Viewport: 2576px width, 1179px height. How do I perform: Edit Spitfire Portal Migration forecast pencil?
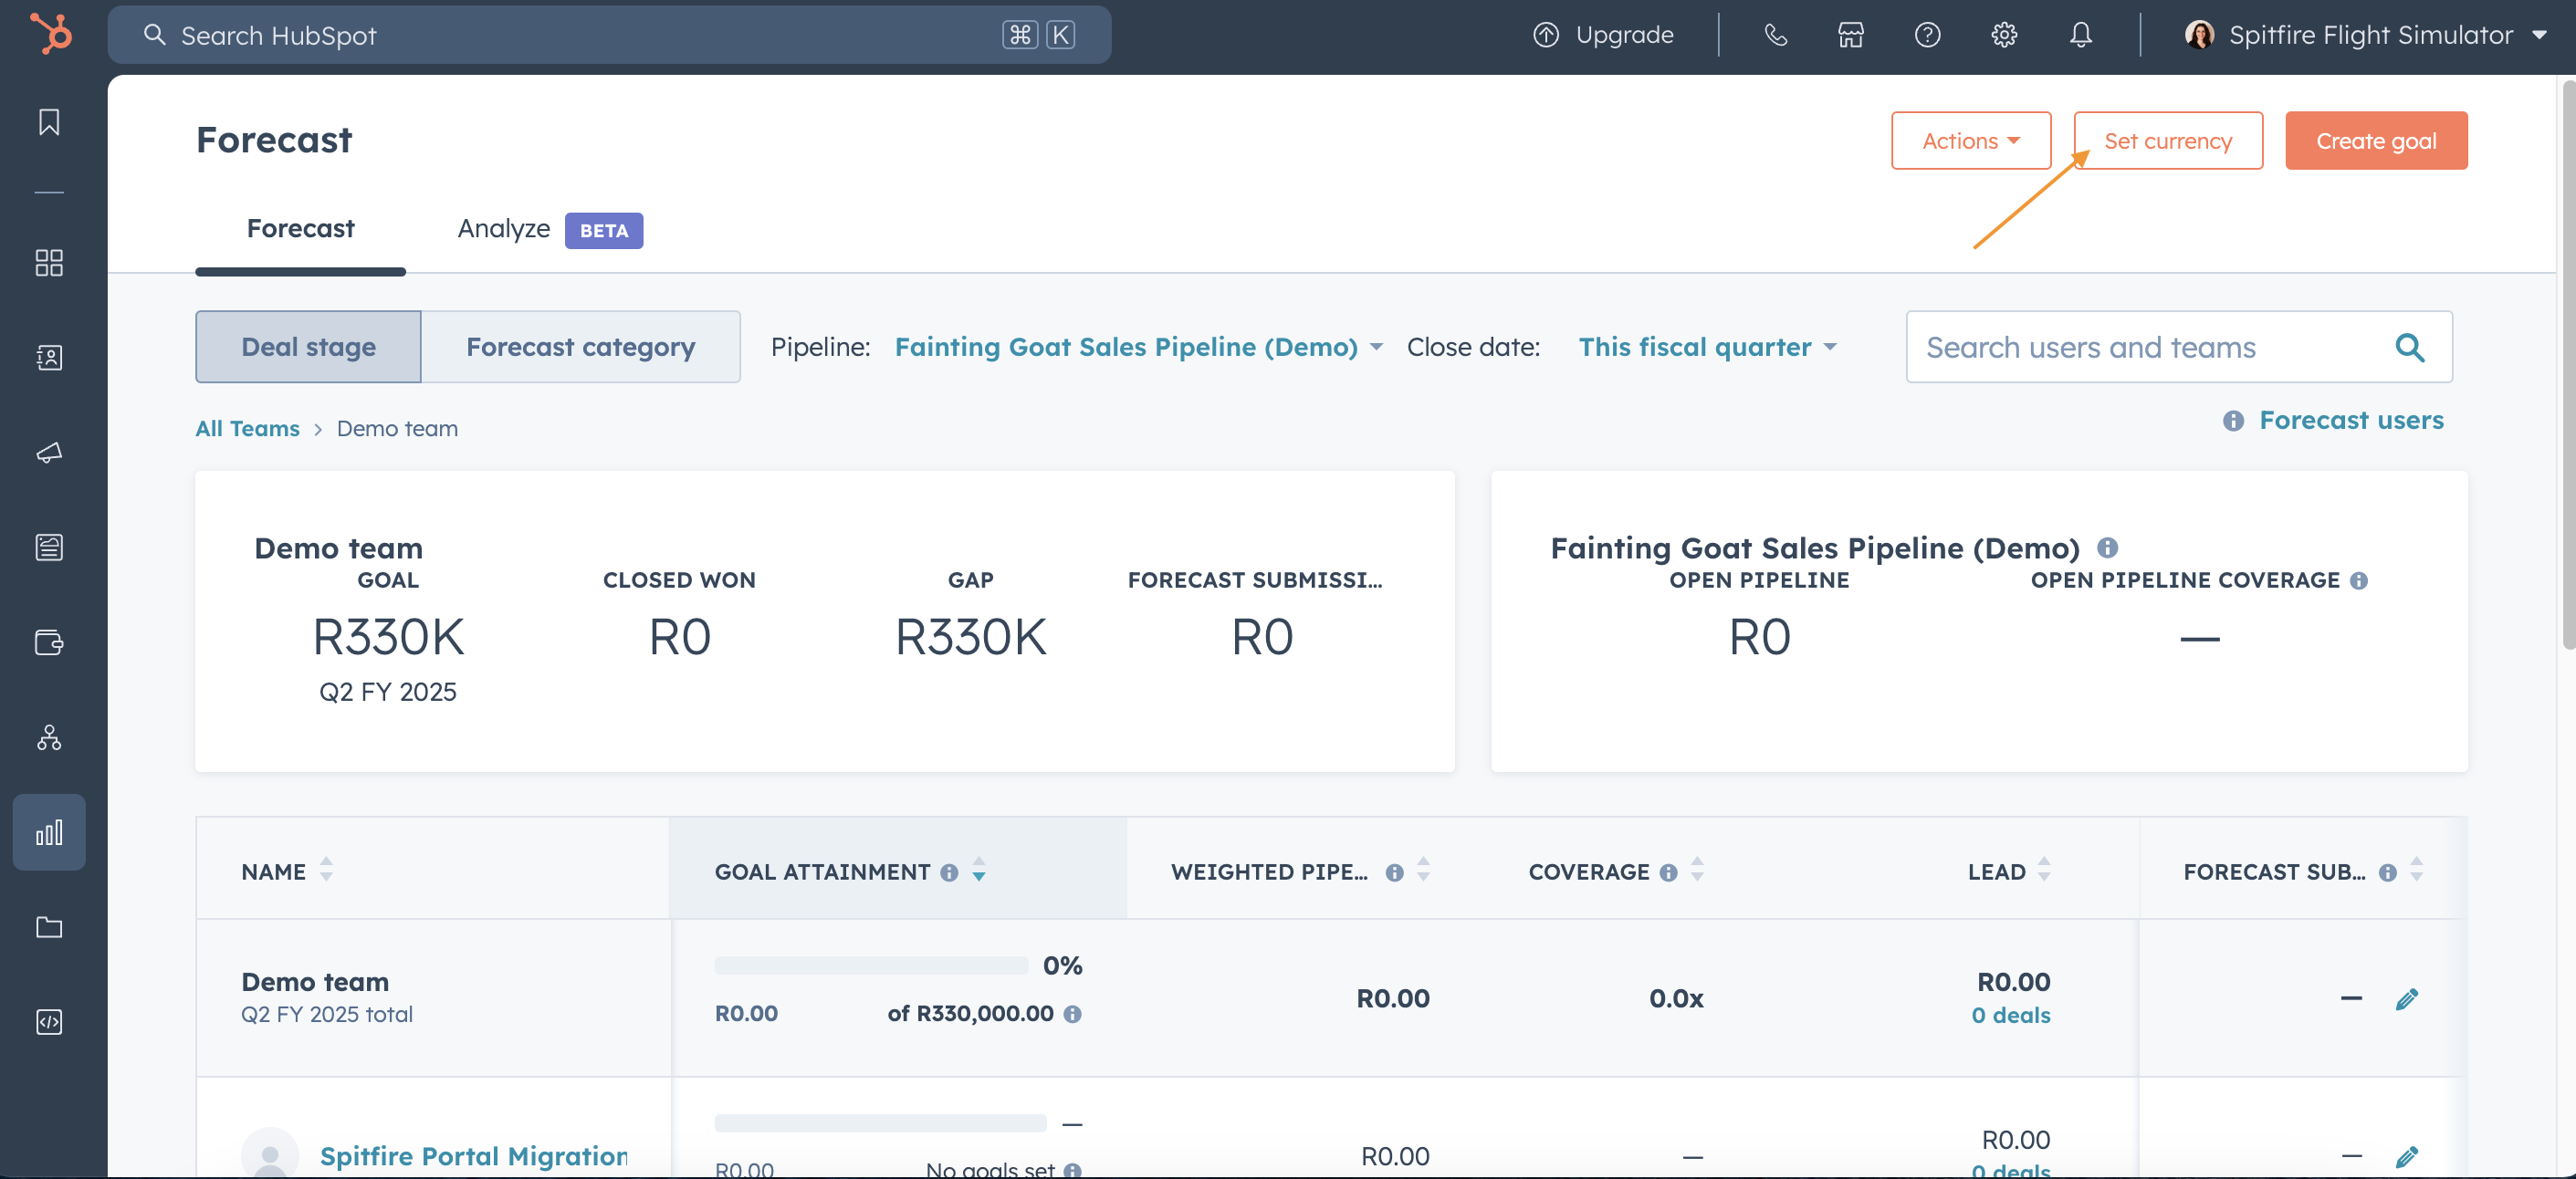click(x=2406, y=1156)
